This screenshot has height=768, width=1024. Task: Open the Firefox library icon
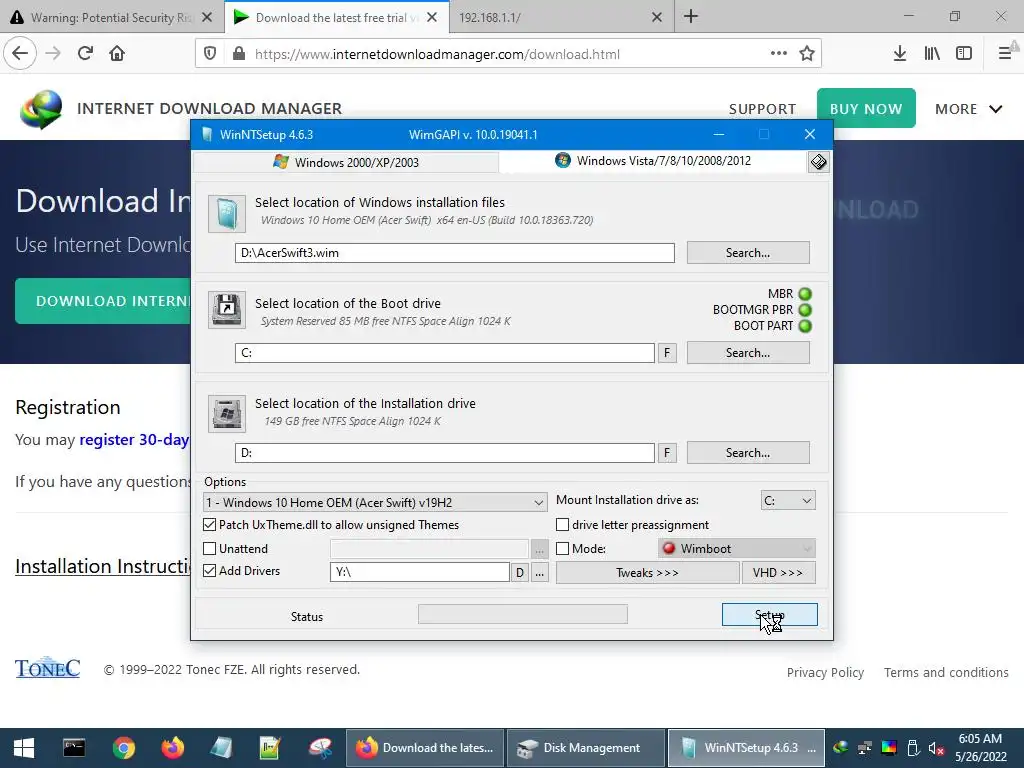point(932,54)
